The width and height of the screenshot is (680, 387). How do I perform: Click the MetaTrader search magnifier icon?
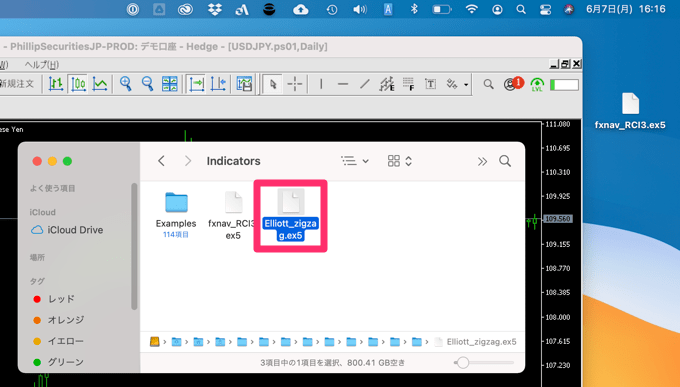[x=488, y=84]
